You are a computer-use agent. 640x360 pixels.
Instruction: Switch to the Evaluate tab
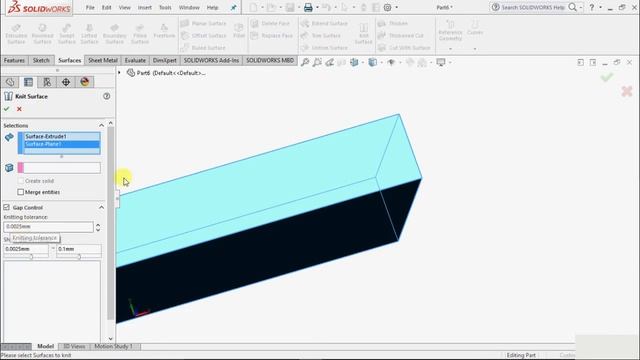coord(135,60)
